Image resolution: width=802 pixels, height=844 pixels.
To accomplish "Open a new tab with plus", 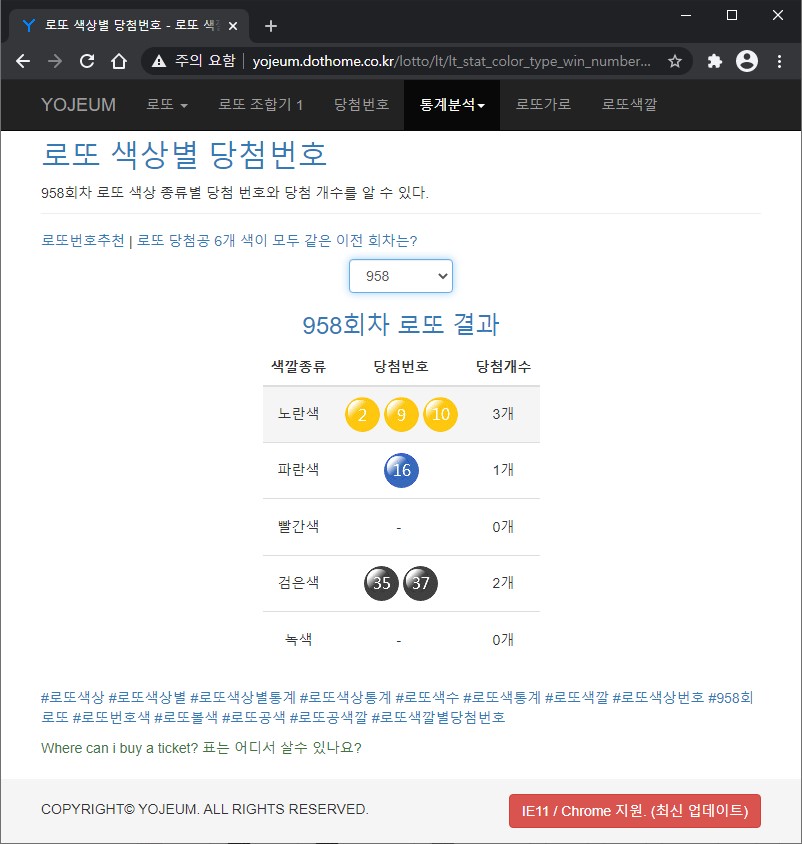I will [271, 26].
